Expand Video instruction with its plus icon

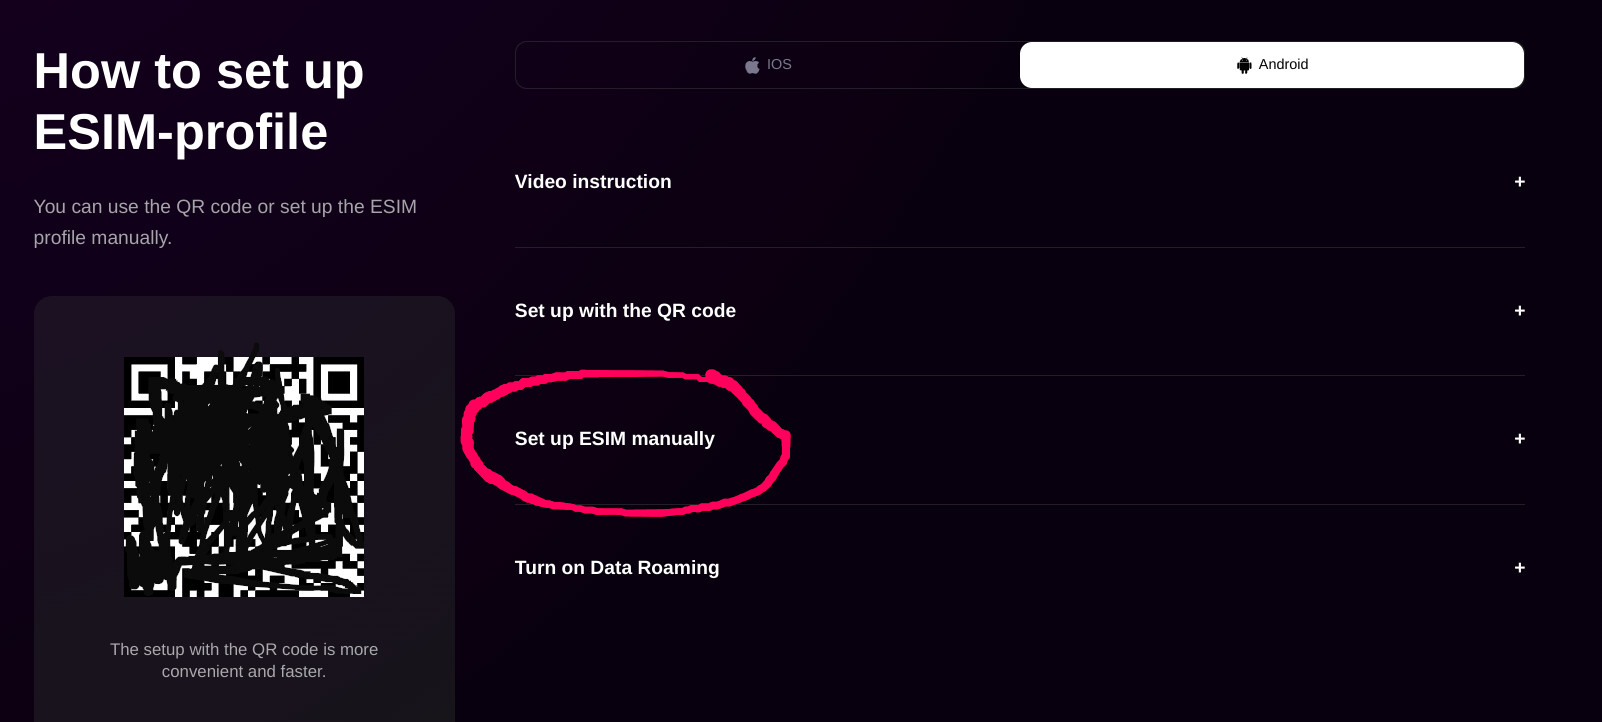[x=1519, y=182]
